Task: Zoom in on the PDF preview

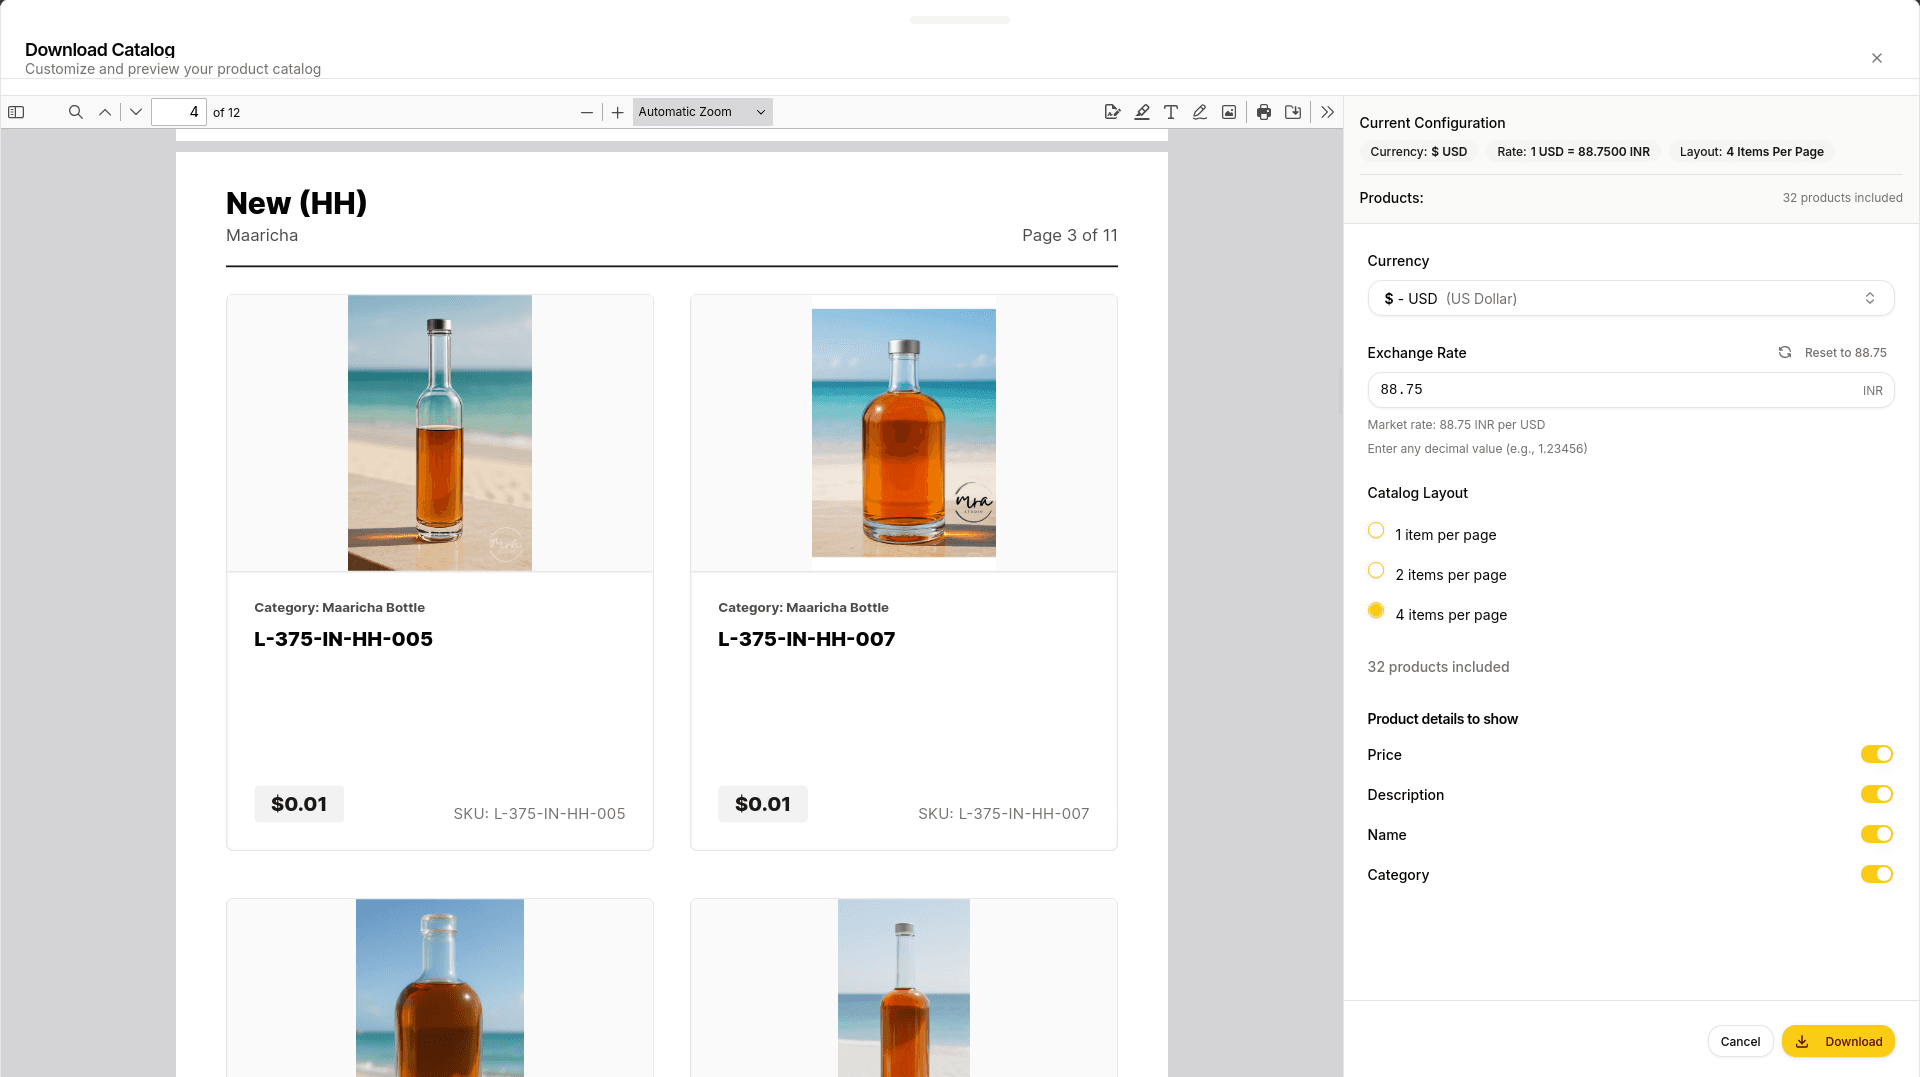Action: (x=617, y=112)
